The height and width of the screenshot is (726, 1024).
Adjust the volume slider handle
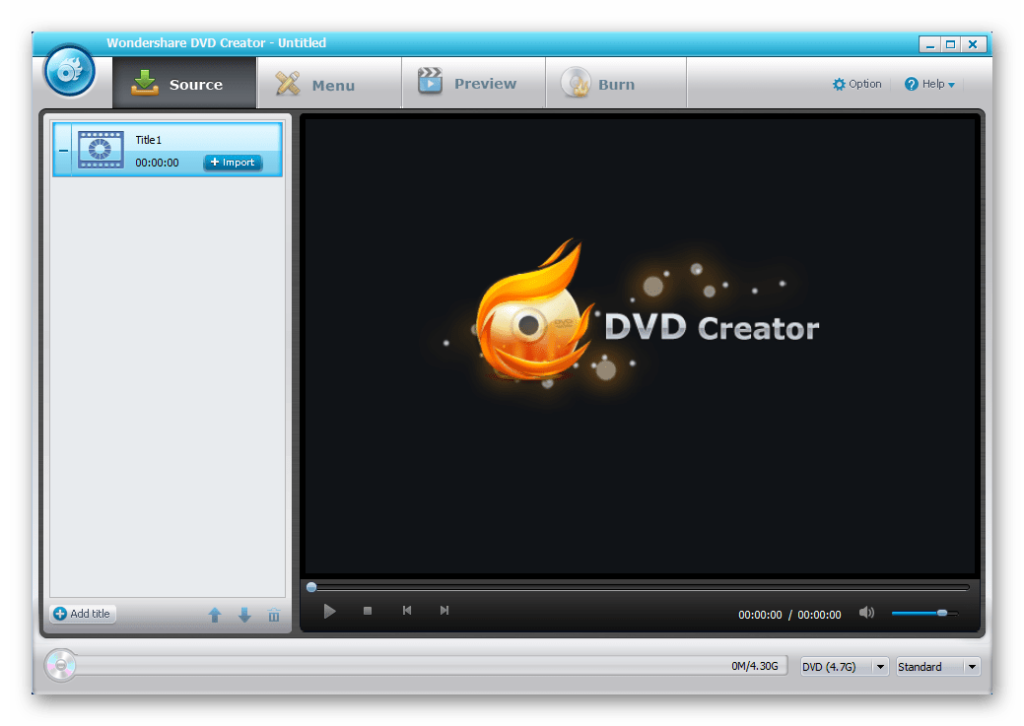(x=942, y=613)
